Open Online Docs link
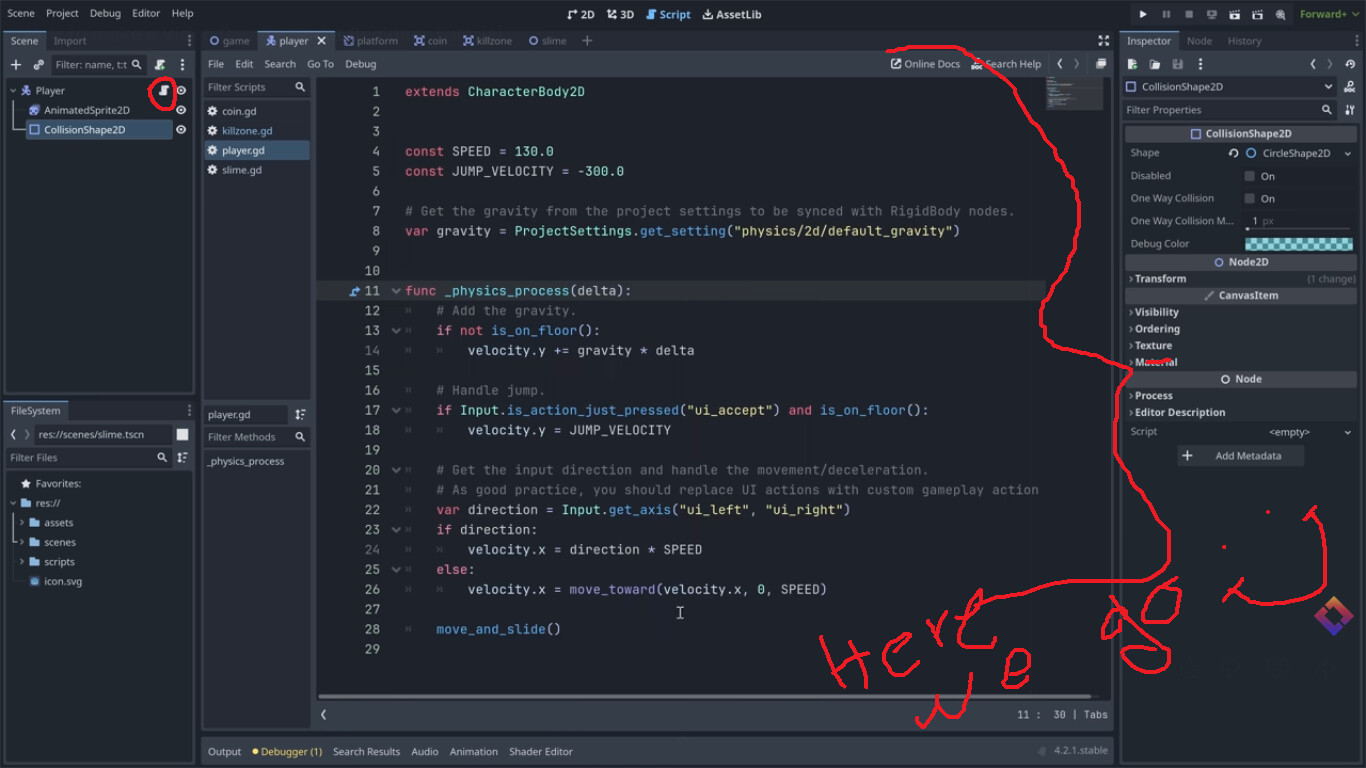This screenshot has width=1366, height=768. pos(925,64)
